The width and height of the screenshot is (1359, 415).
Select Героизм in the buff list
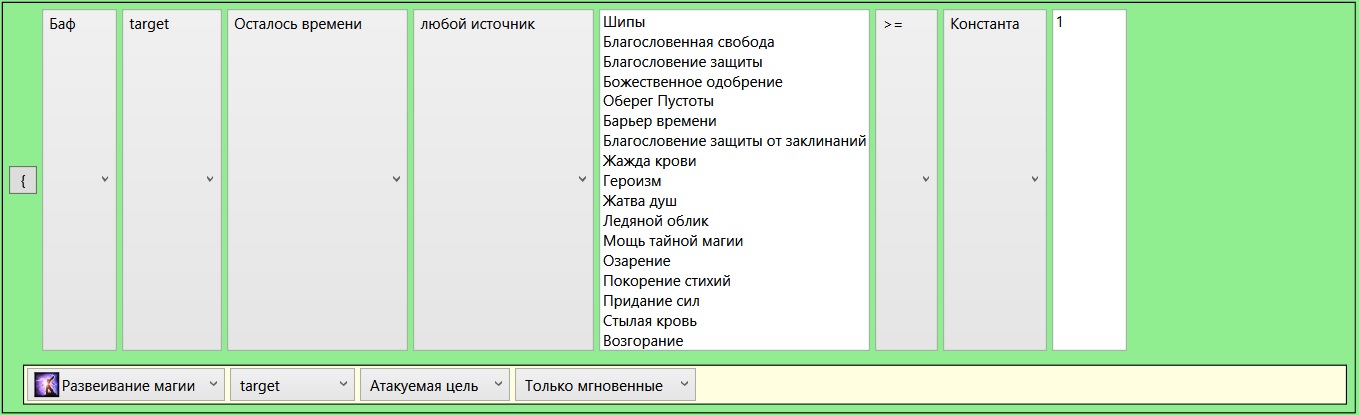[632, 181]
